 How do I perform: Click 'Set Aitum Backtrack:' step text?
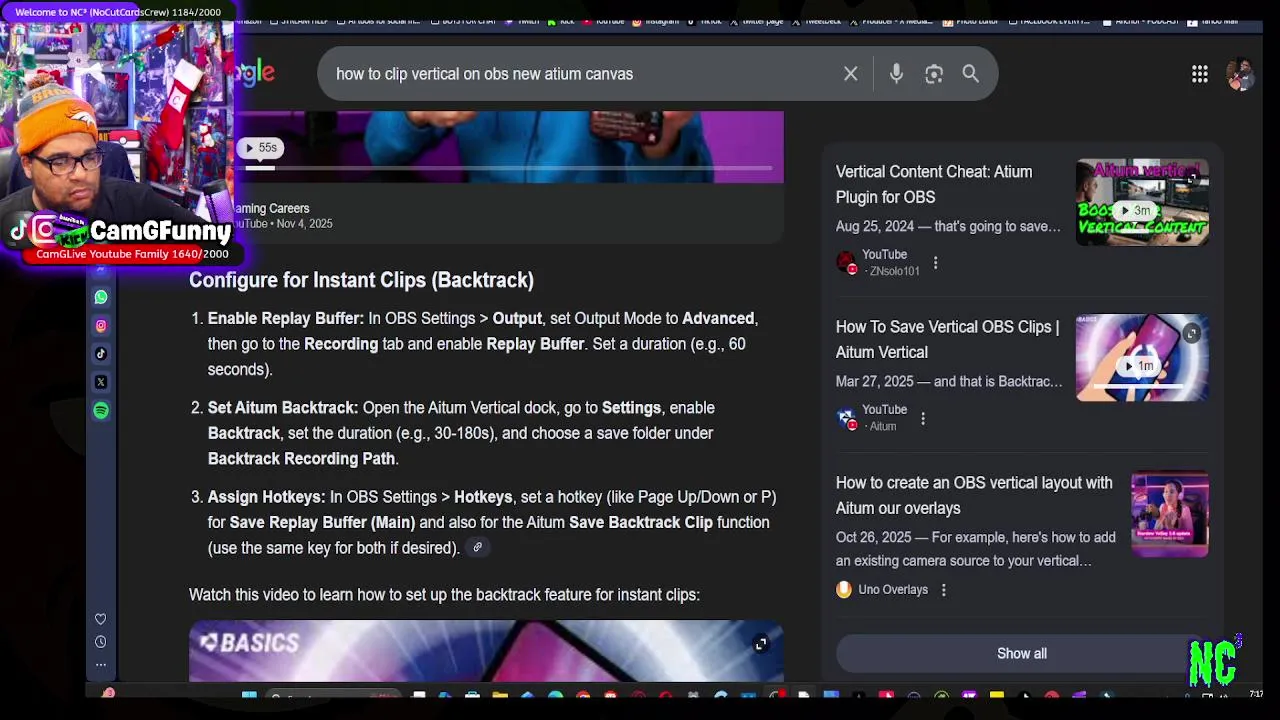283,408
